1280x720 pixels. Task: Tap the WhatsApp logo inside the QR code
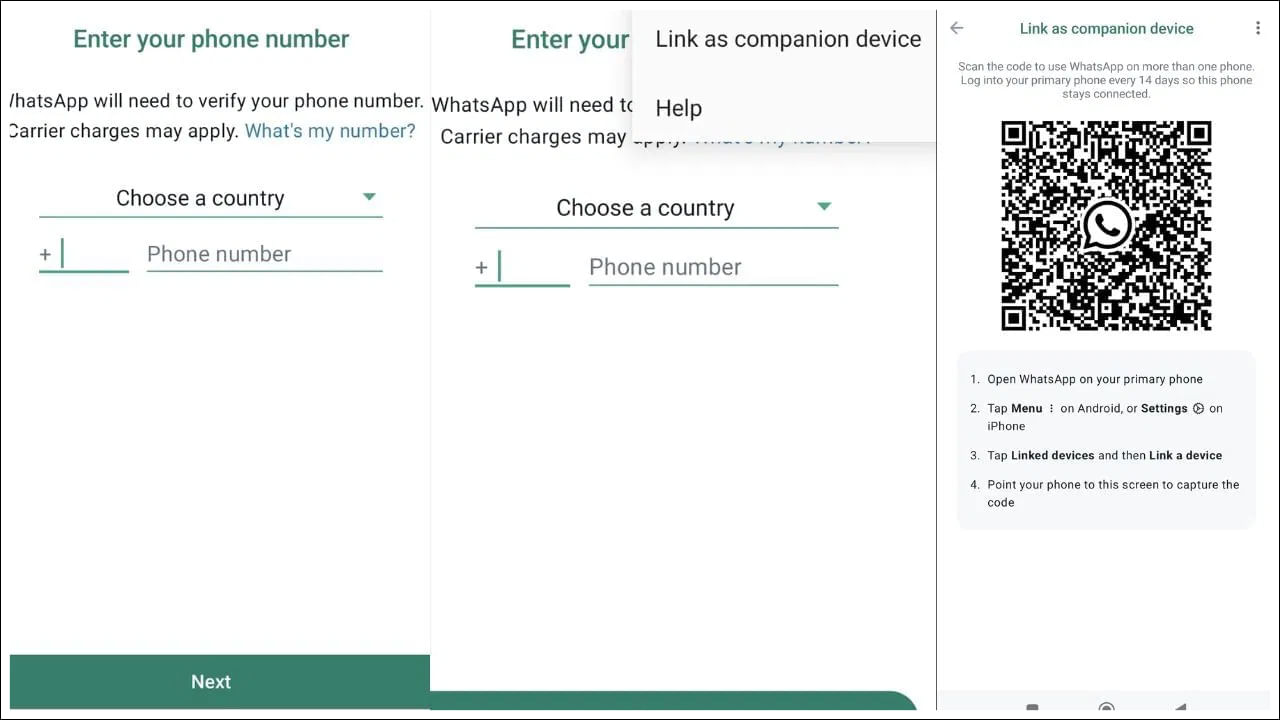[1107, 225]
